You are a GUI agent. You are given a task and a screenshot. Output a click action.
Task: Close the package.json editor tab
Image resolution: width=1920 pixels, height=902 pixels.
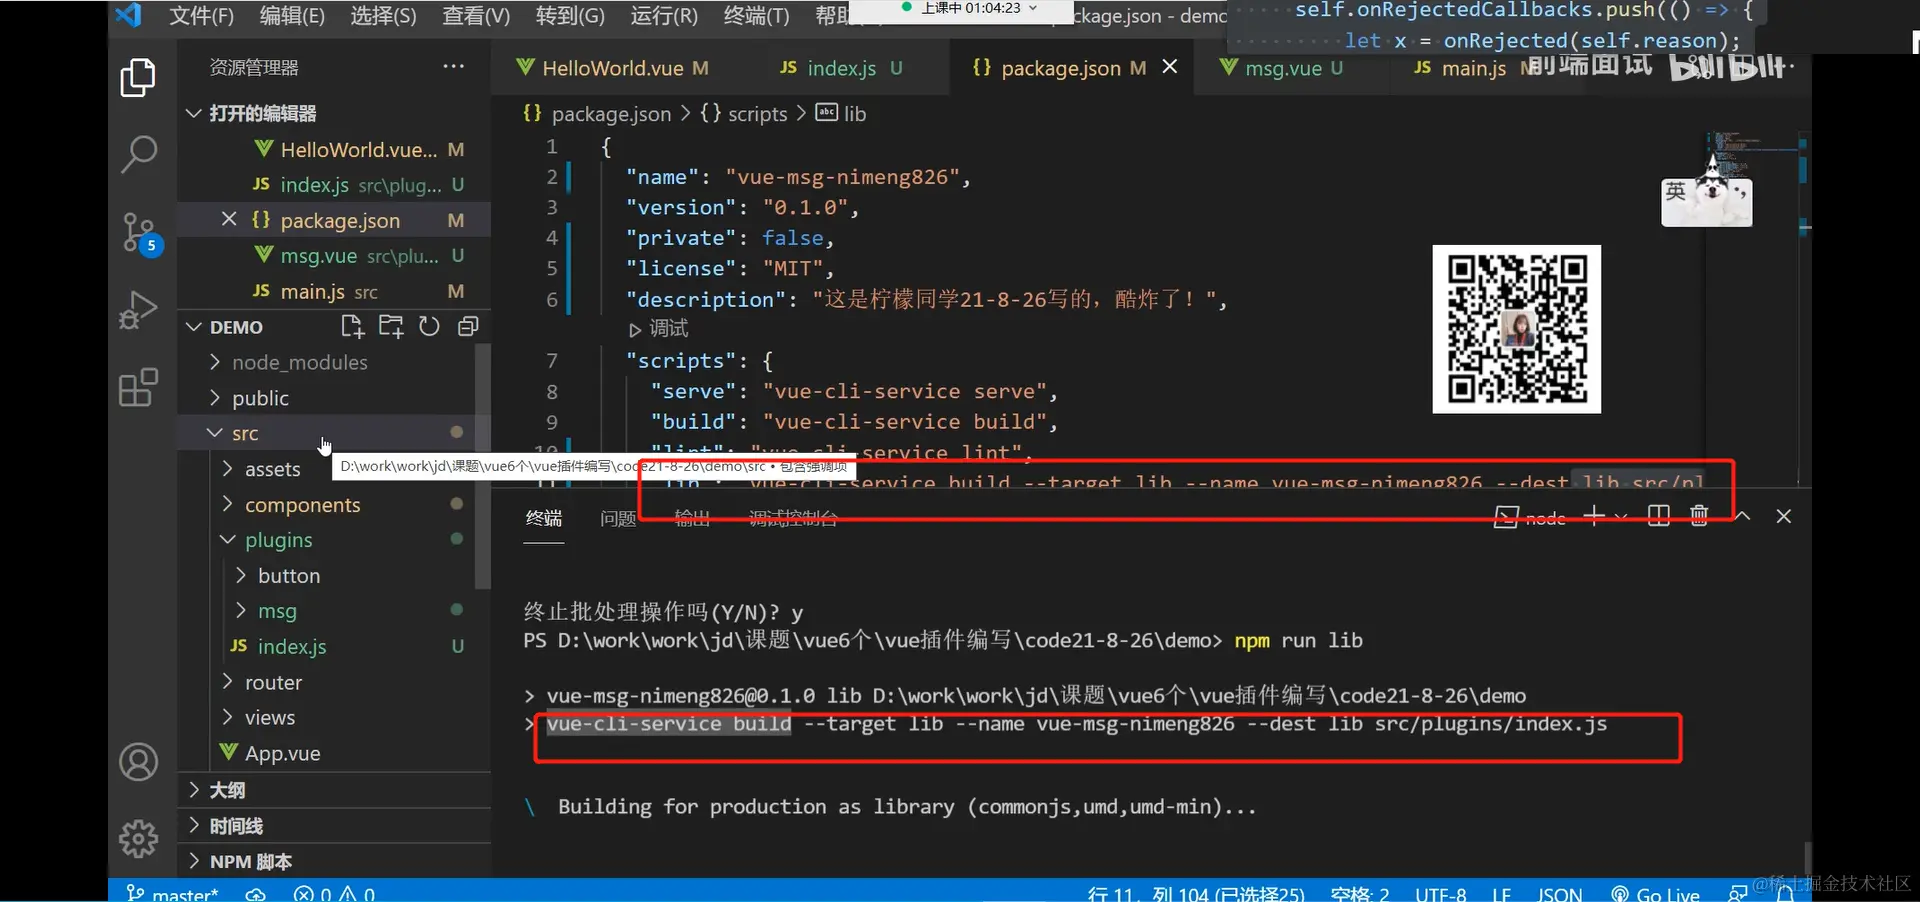pos(1170,67)
